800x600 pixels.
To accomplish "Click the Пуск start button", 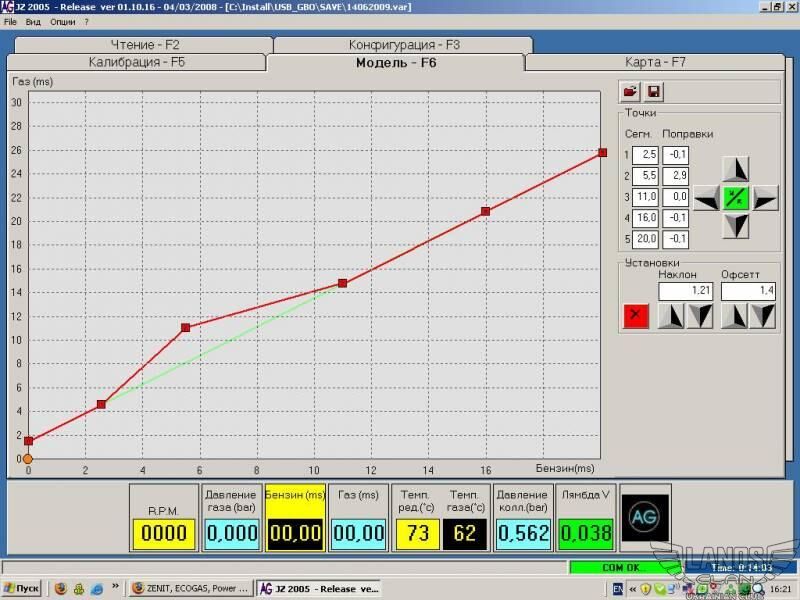I will pyautogui.click(x=22, y=589).
